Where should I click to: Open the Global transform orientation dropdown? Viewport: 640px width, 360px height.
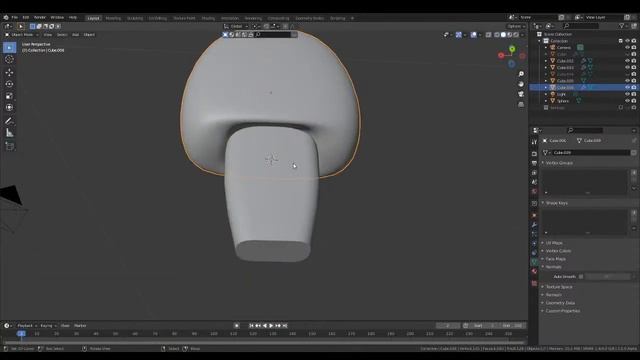(x=236, y=26)
